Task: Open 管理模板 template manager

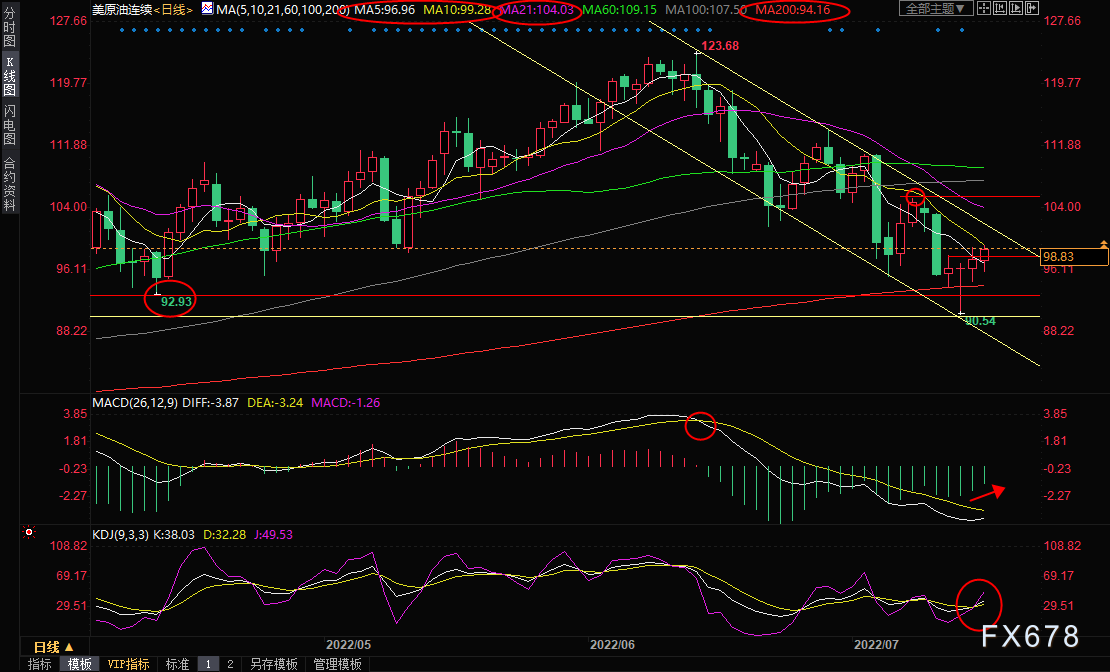Action: [x=338, y=664]
